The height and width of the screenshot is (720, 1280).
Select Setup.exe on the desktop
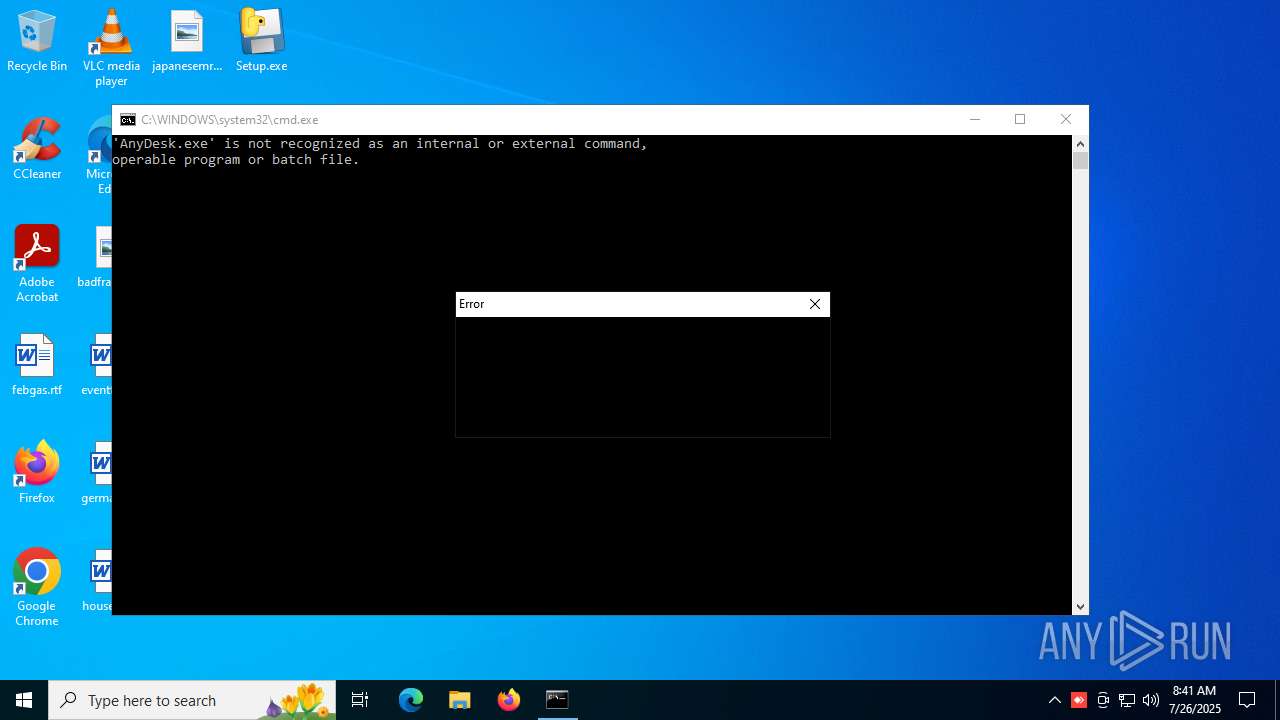261,42
